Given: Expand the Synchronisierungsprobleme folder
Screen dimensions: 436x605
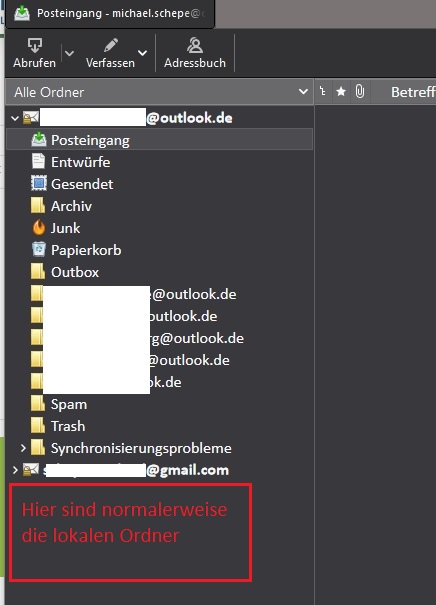Looking at the screenshot, I should [23, 448].
